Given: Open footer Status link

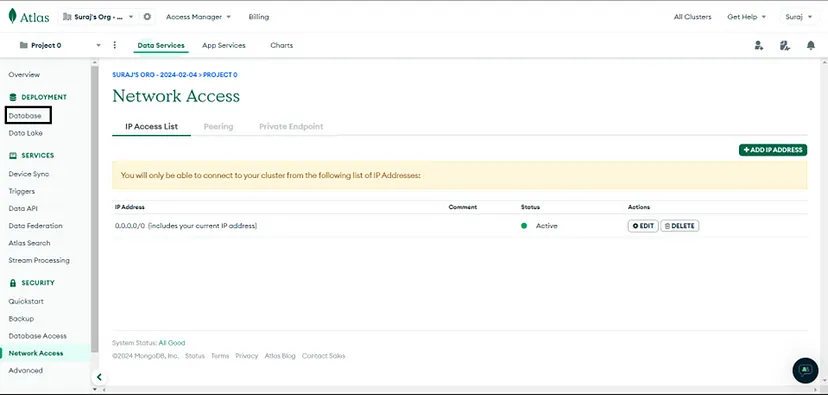Looking at the screenshot, I should pos(195,356).
